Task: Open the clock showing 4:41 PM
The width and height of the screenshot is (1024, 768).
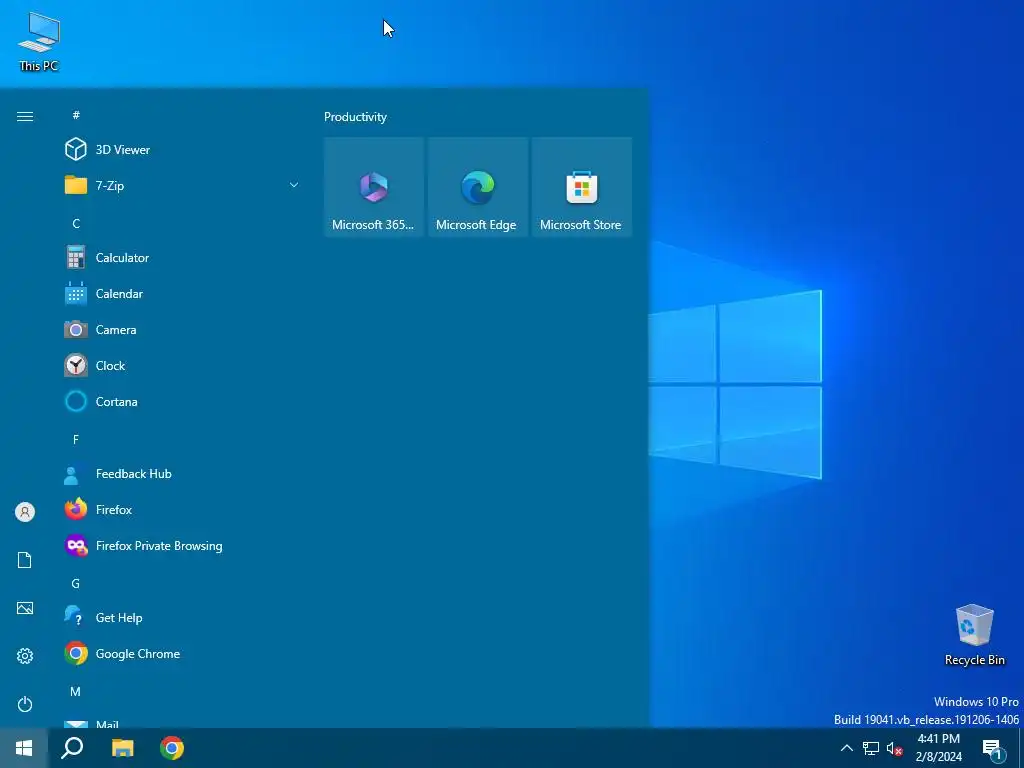Action: click(938, 748)
